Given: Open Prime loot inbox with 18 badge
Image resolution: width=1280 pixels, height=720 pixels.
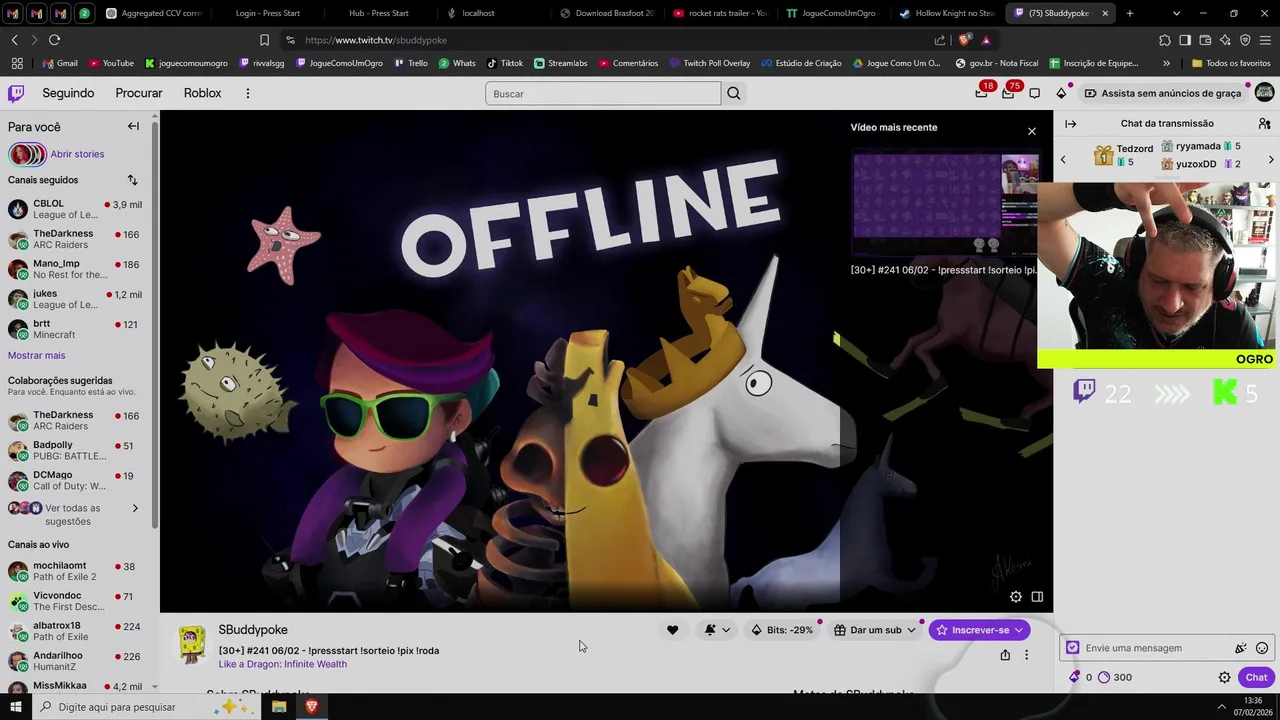Looking at the screenshot, I should click(981, 93).
